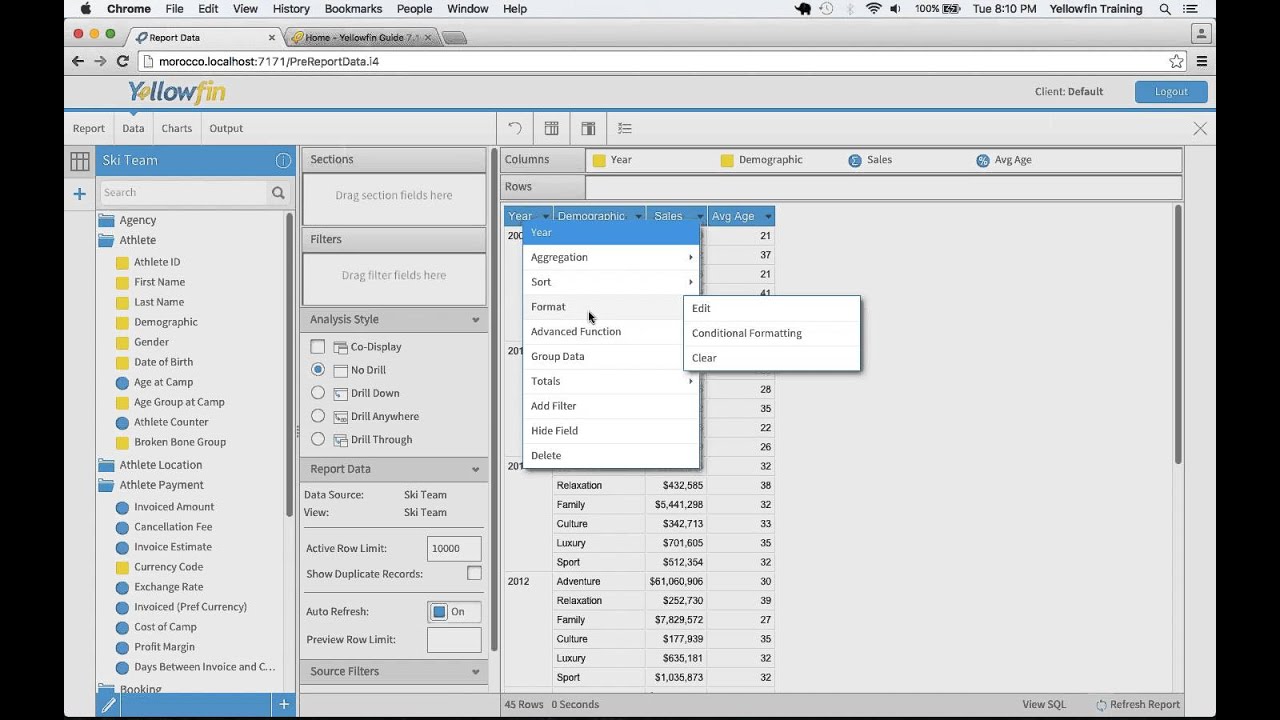Collapse the Athlete Payment folder
Image resolution: width=1280 pixels, height=720 pixels.
coord(106,485)
